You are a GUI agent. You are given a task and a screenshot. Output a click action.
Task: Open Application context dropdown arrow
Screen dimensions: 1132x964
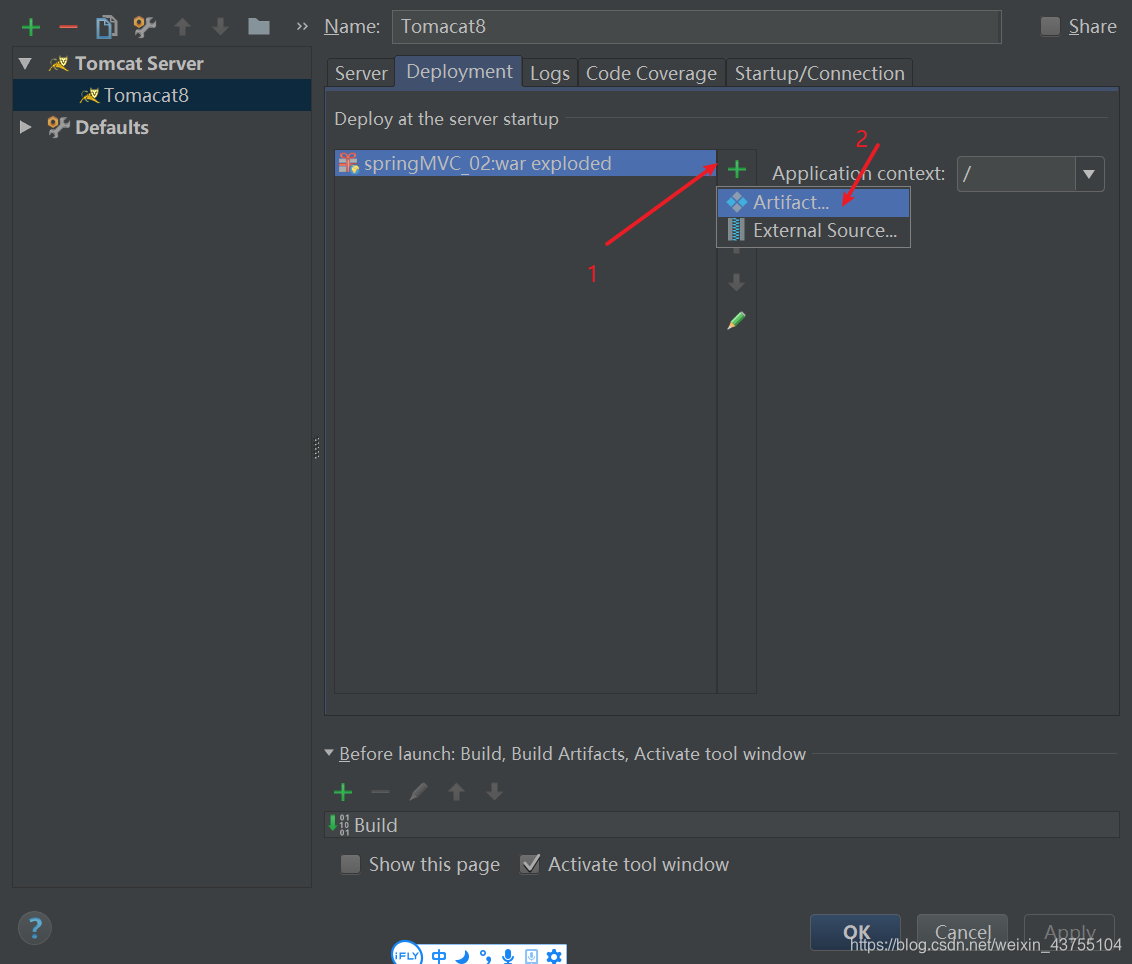coord(1089,174)
